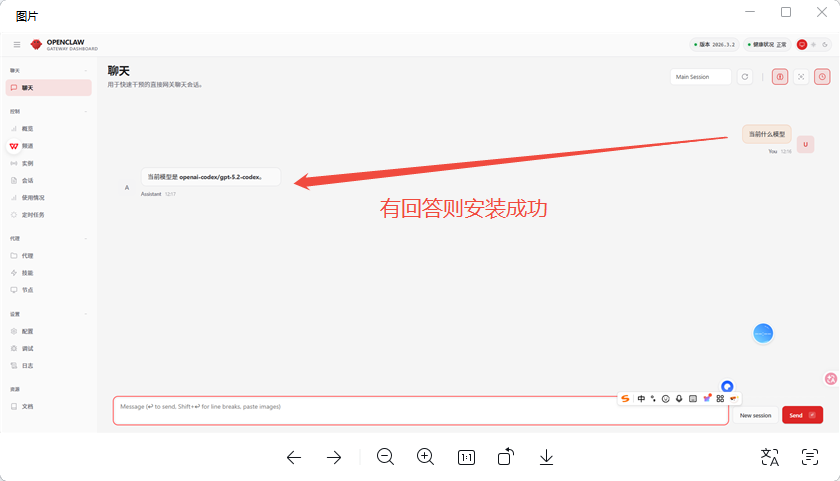This screenshot has height=481, width=840.
Task: Select the dark theme moon icon
Action: pyautogui.click(x=825, y=44)
